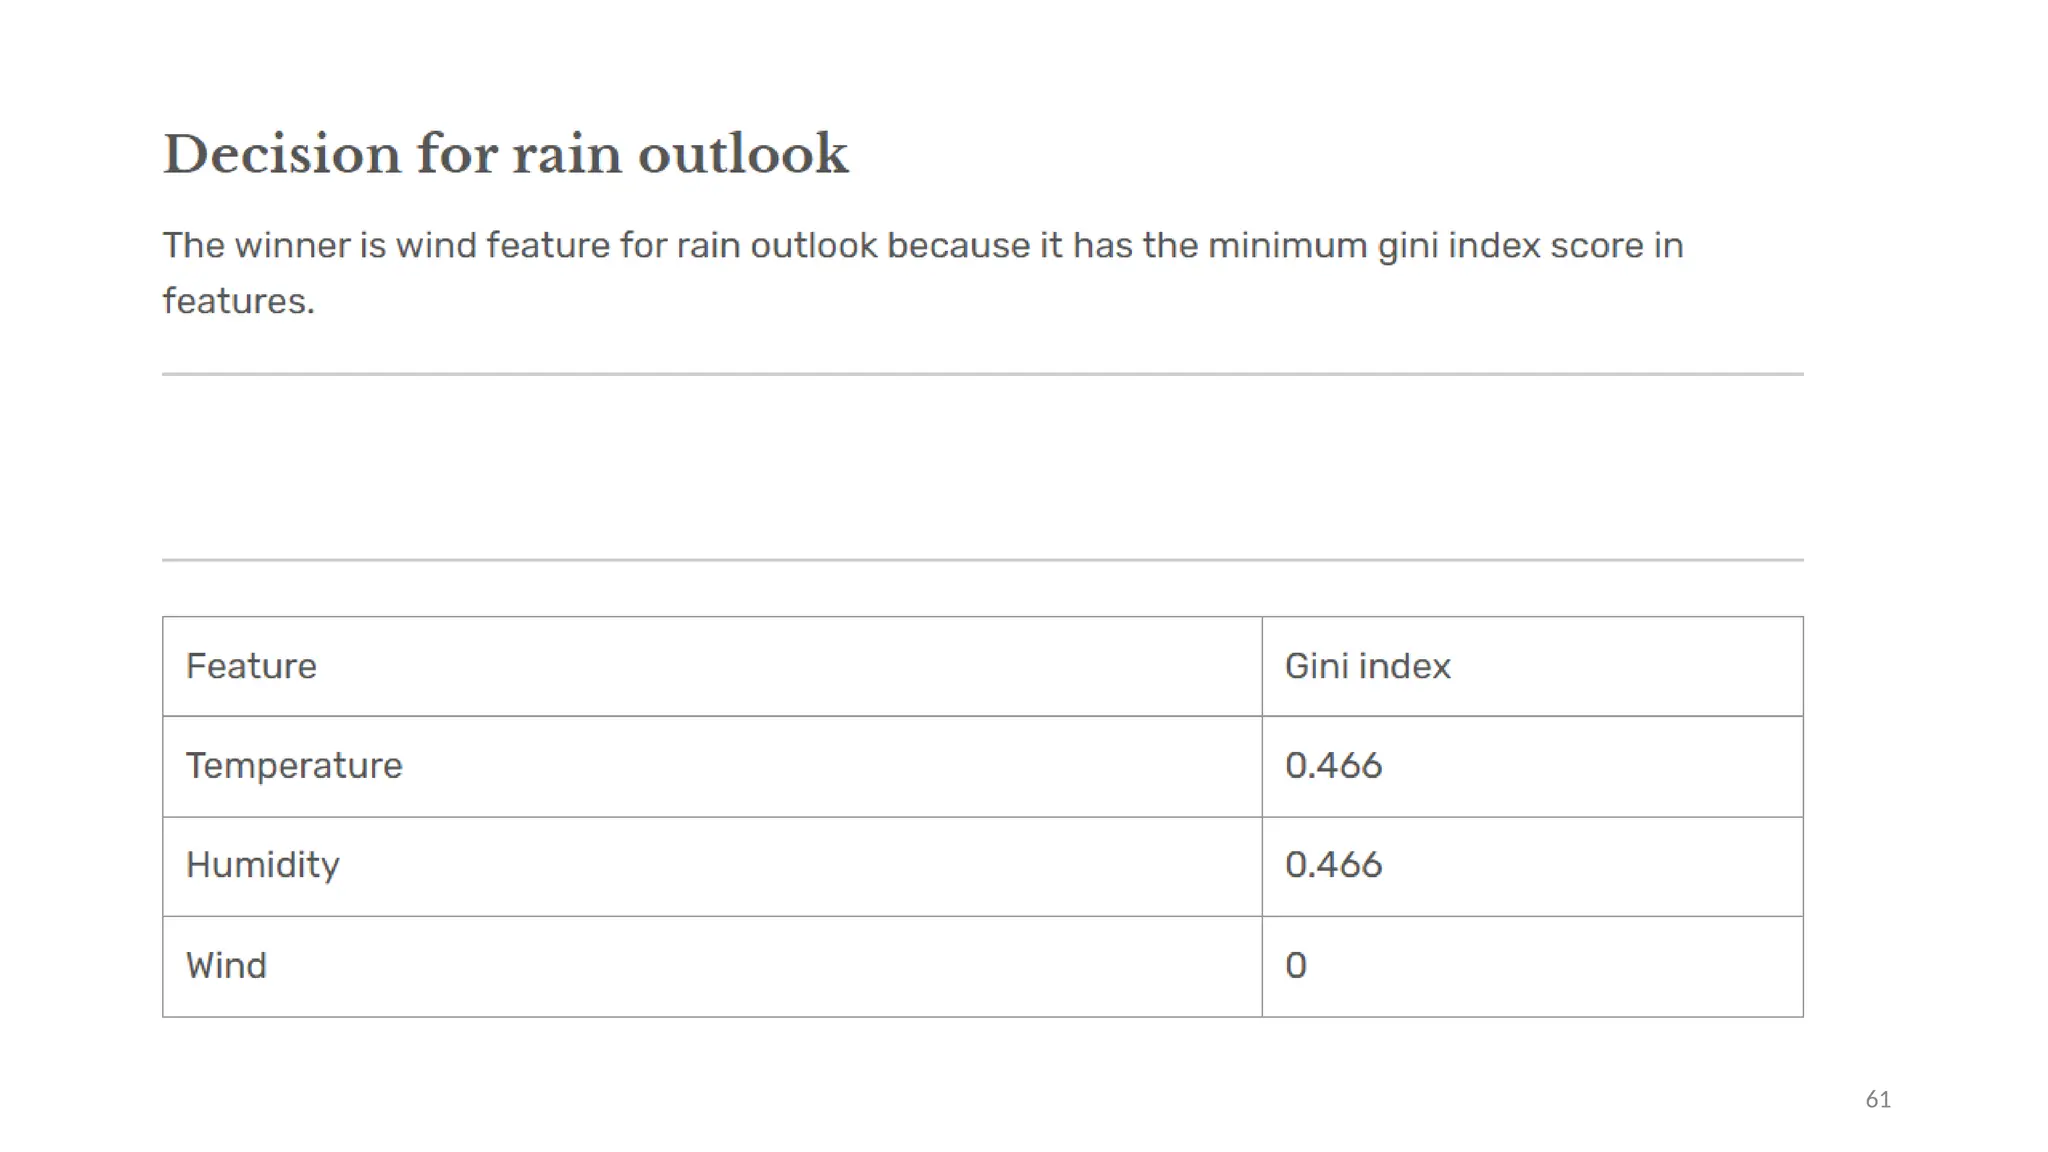Click the paragraph starting 'The winner is wind'
The width and height of the screenshot is (2048, 1152).
coord(923,273)
